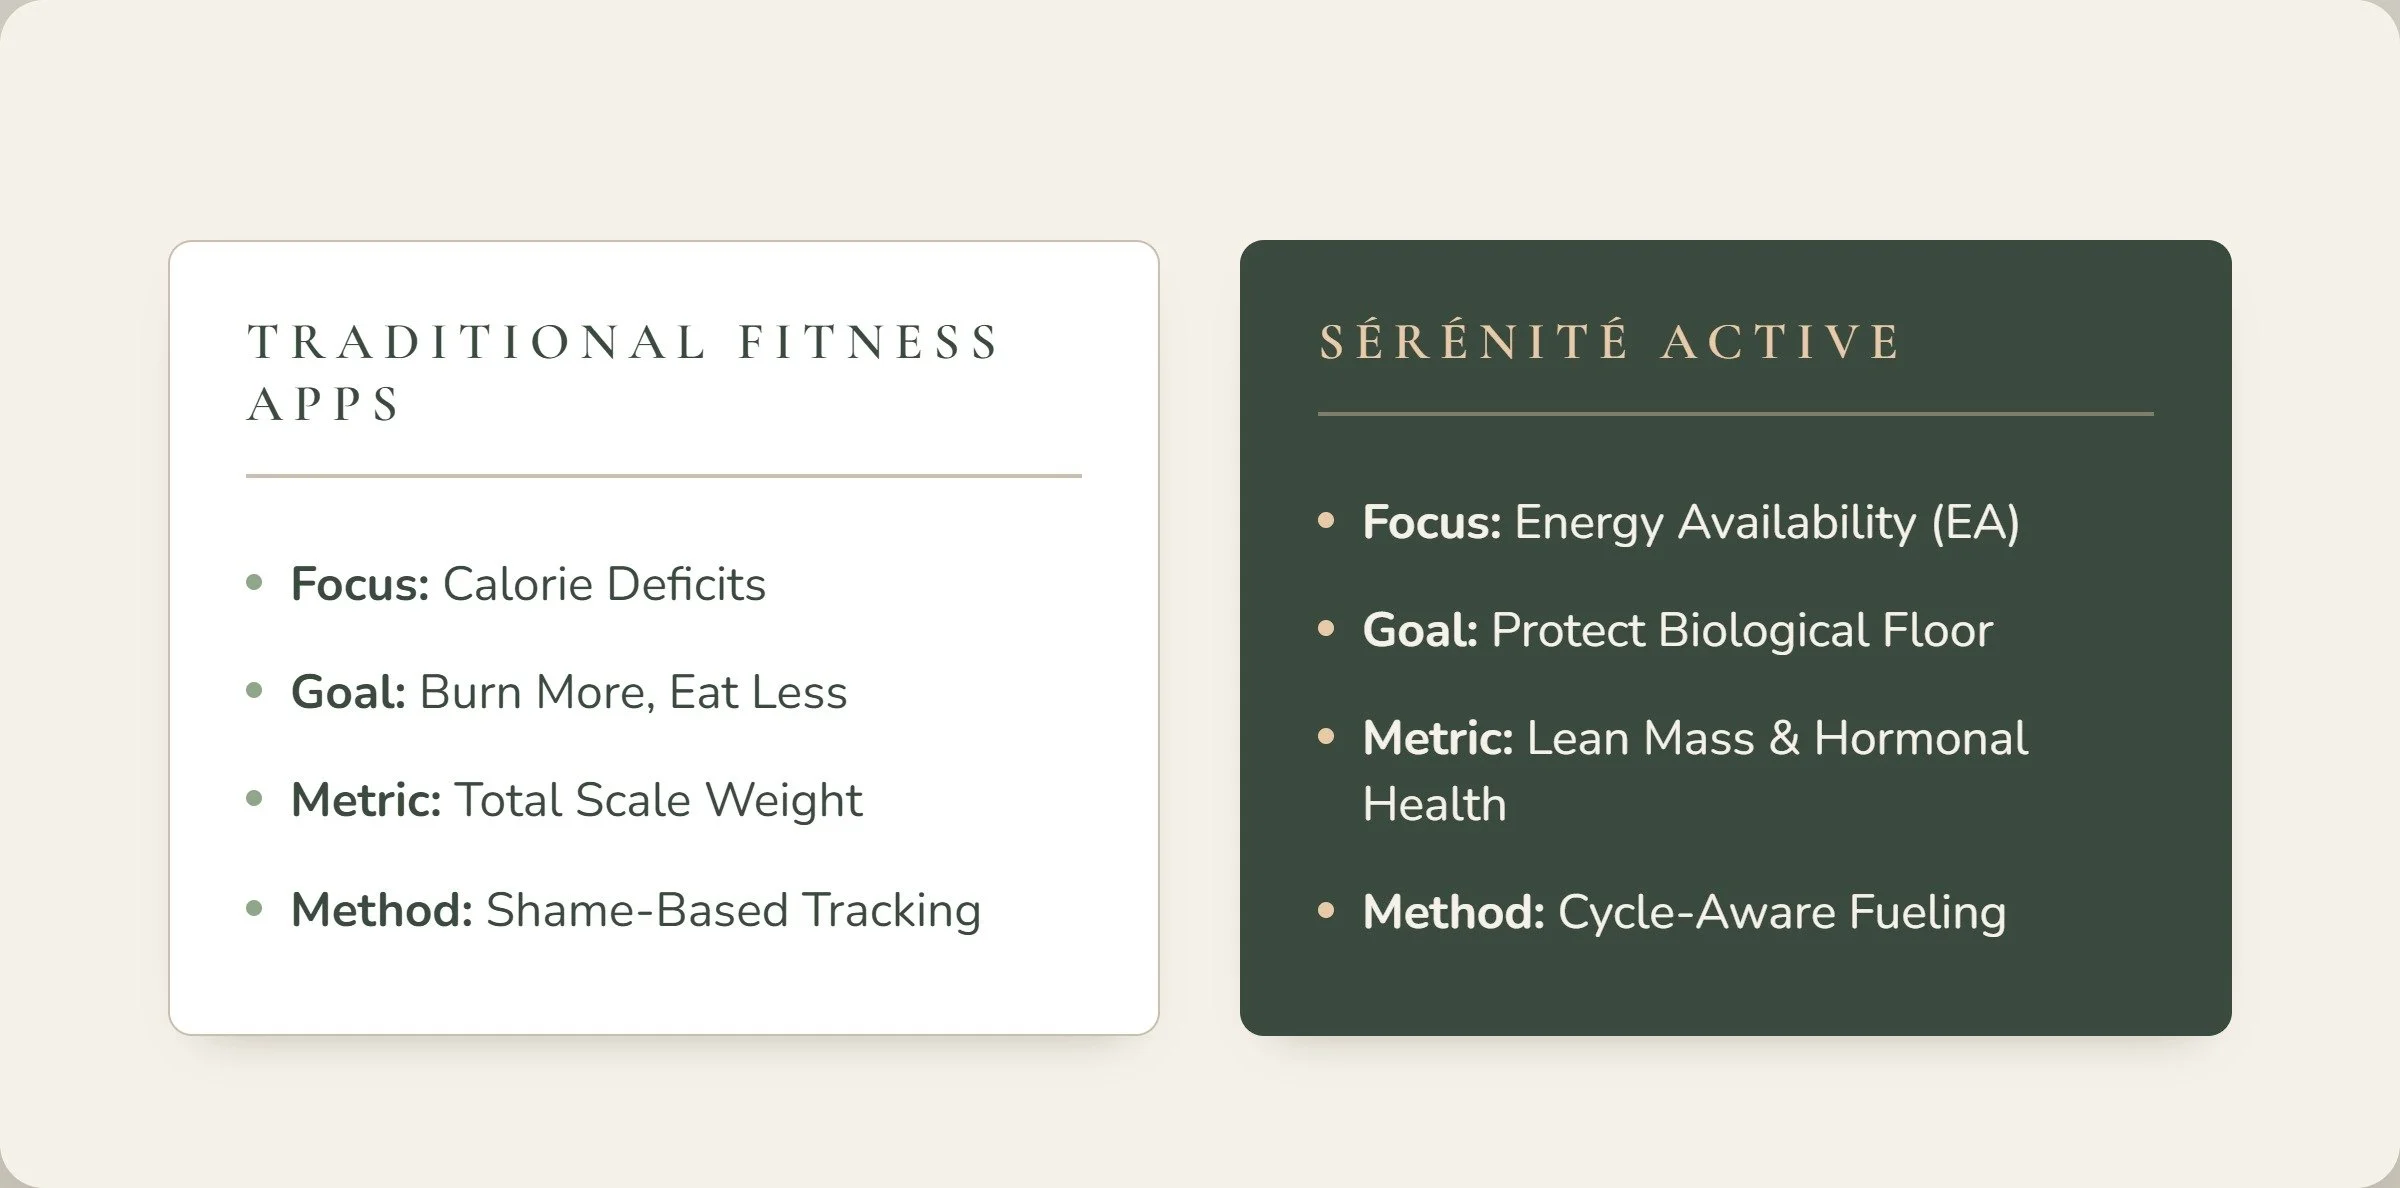This screenshot has height=1188, width=2400.
Task: Select Goal: Burn More, Eat Less
Action: (x=569, y=692)
